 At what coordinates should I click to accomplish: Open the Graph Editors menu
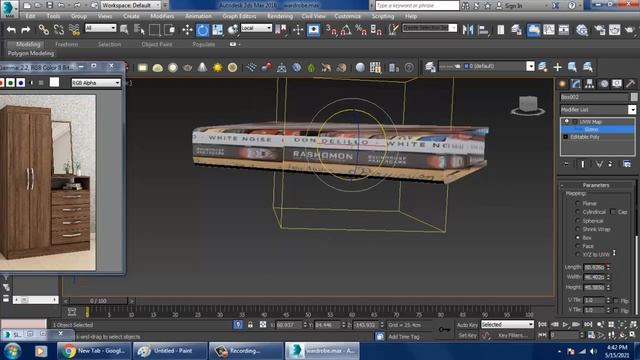pyautogui.click(x=239, y=16)
